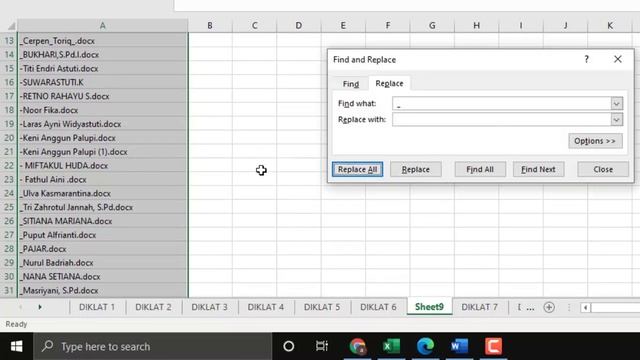Open the Find what dropdown arrow
Viewport: 640px width, 360px height.
coord(617,104)
